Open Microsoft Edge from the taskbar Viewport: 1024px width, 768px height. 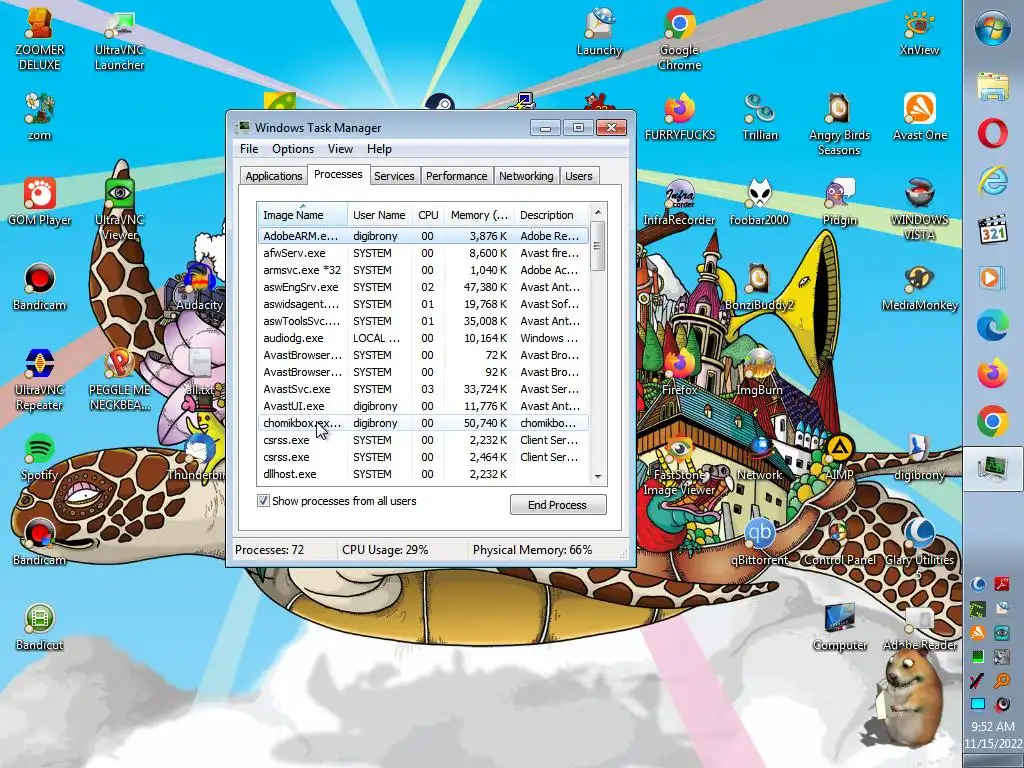(x=993, y=326)
